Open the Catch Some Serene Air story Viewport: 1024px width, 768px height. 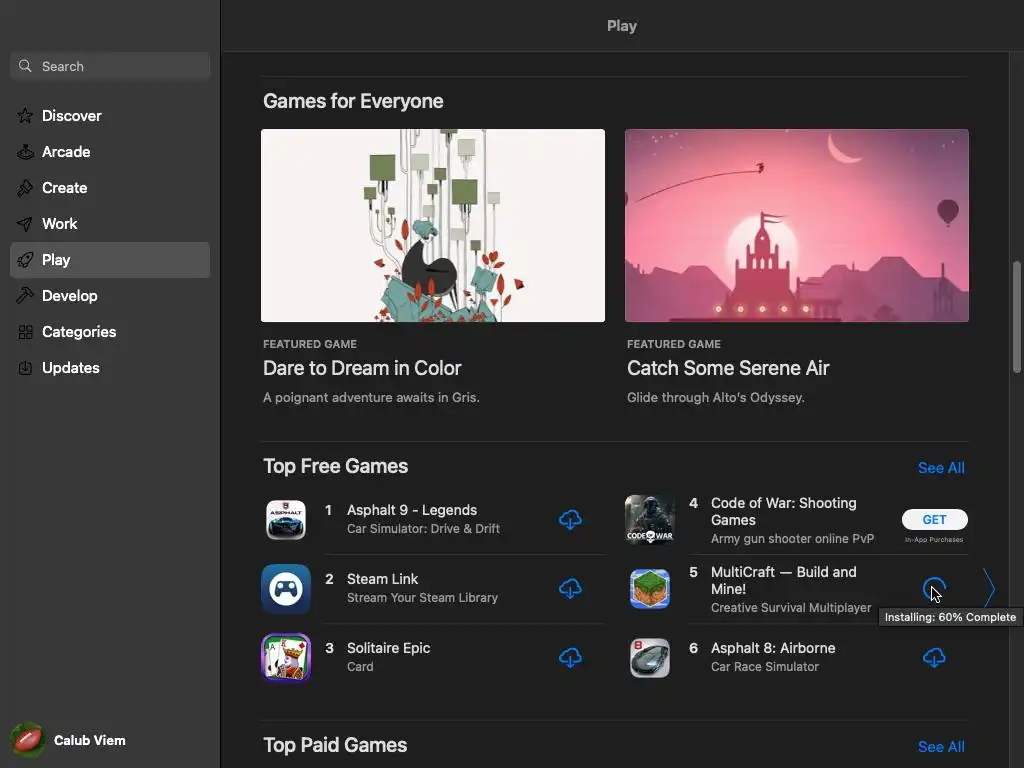tap(728, 368)
